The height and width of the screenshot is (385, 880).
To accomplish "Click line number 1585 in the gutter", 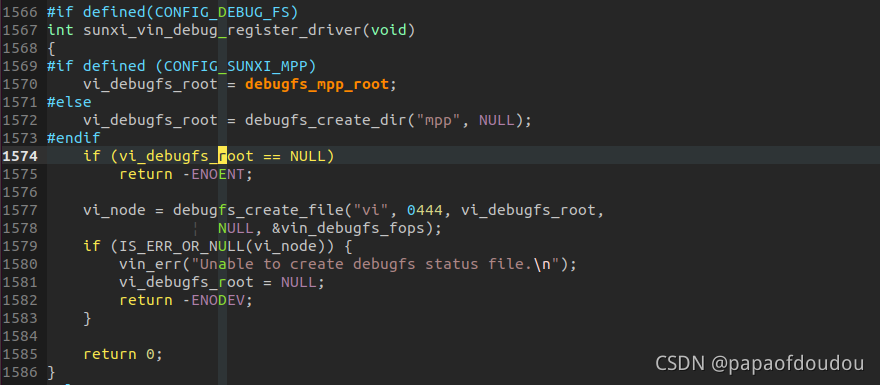I will tap(20, 354).
